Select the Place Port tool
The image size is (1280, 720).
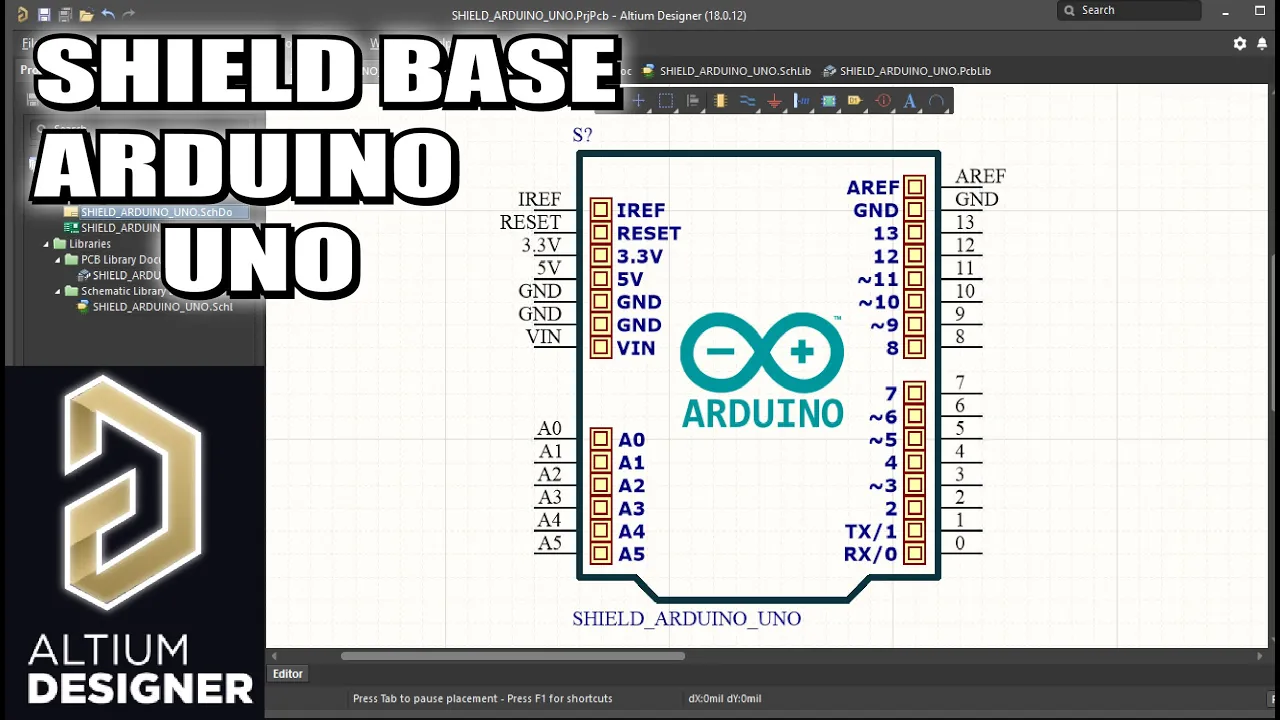[855, 101]
